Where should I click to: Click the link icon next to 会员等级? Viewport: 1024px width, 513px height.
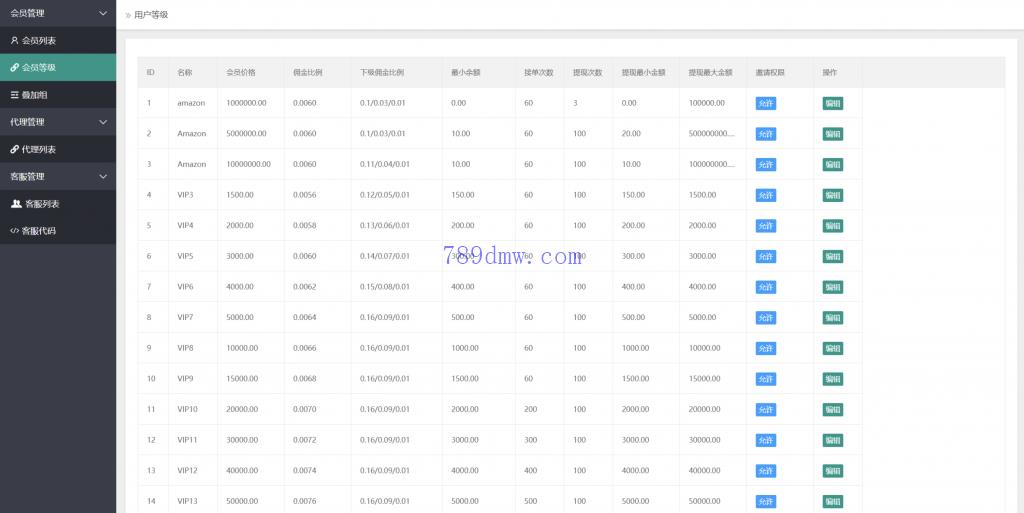point(14,67)
